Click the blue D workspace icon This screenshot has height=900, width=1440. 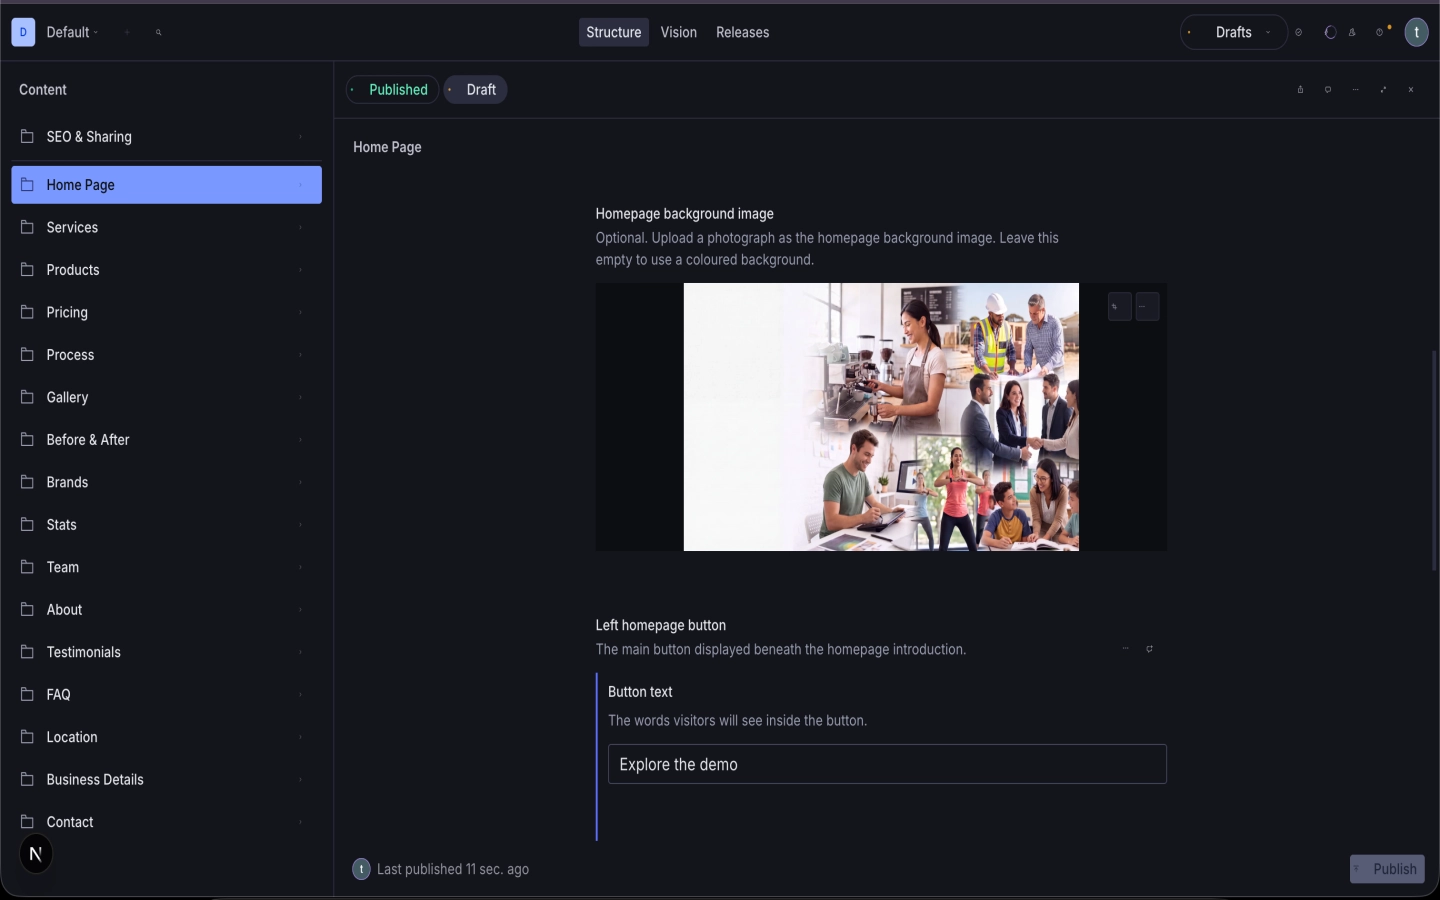(23, 32)
